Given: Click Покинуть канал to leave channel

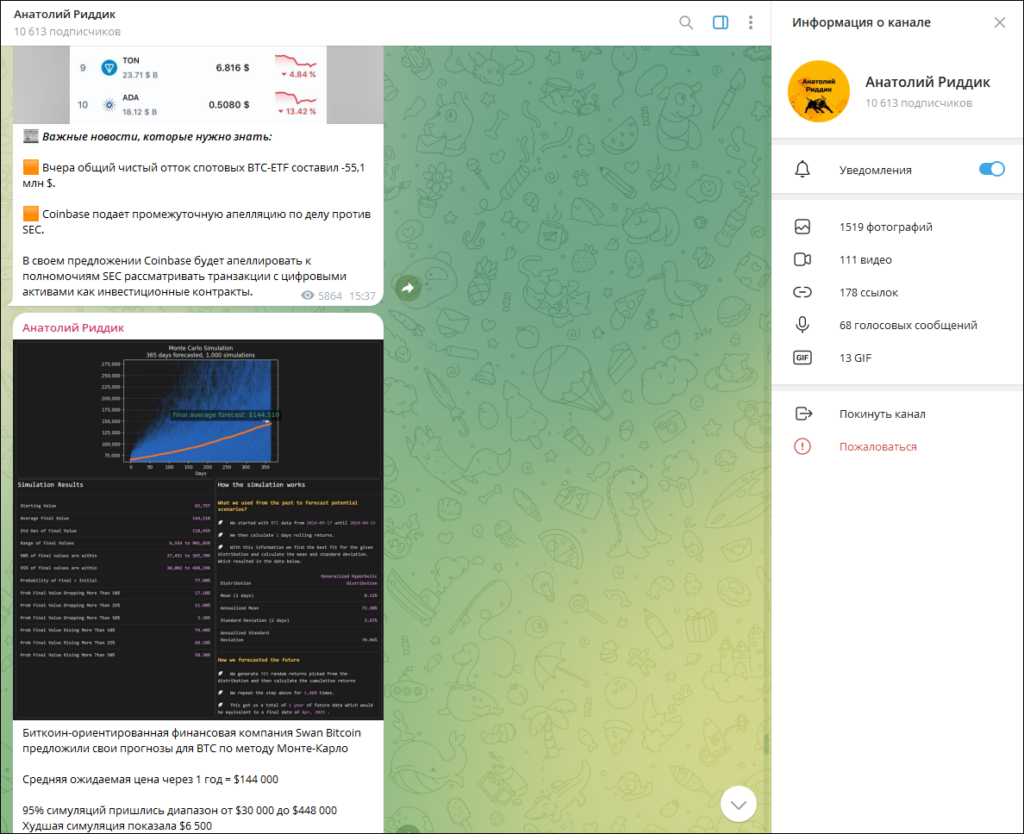Looking at the screenshot, I should [x=882, y=414].
